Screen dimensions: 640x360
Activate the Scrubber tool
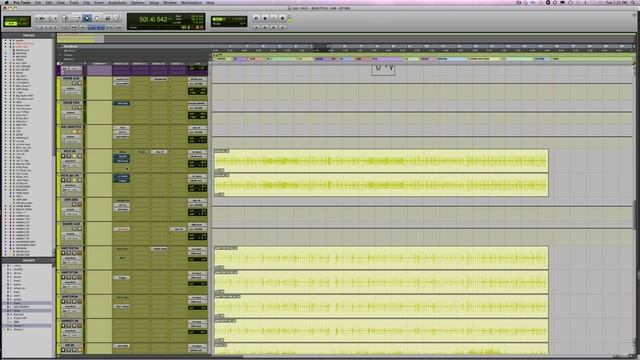[107, 18]
